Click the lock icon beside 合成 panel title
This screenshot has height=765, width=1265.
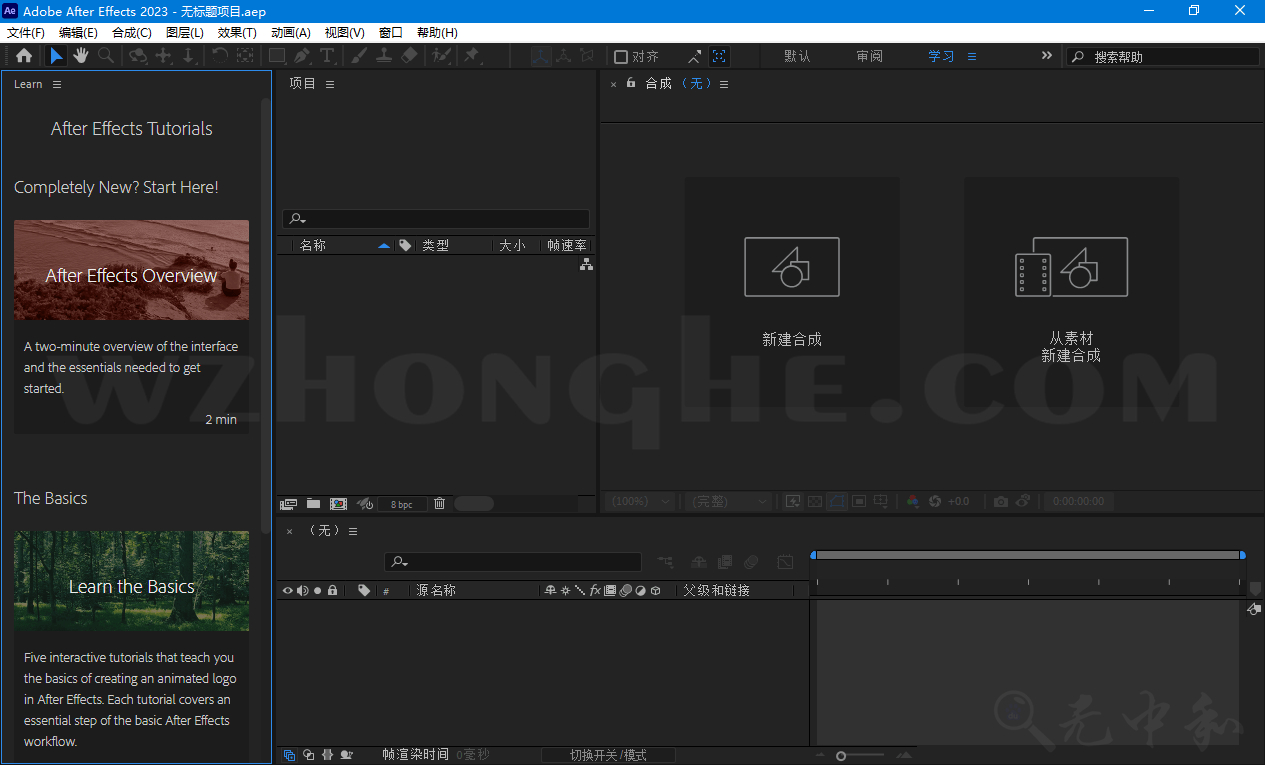[631, 83]
